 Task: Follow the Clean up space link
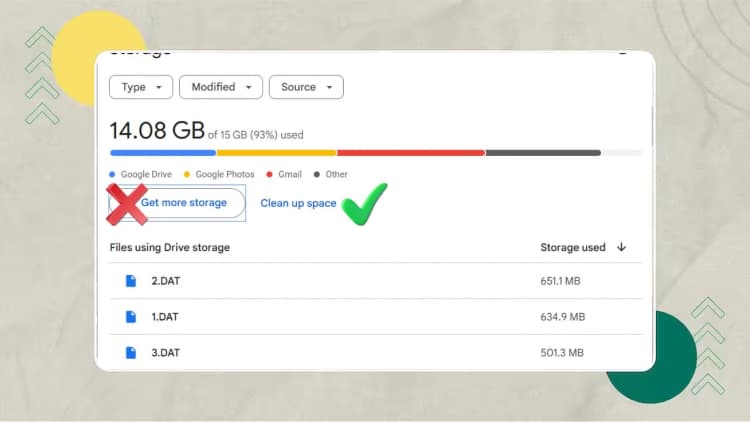click(298, 203)
